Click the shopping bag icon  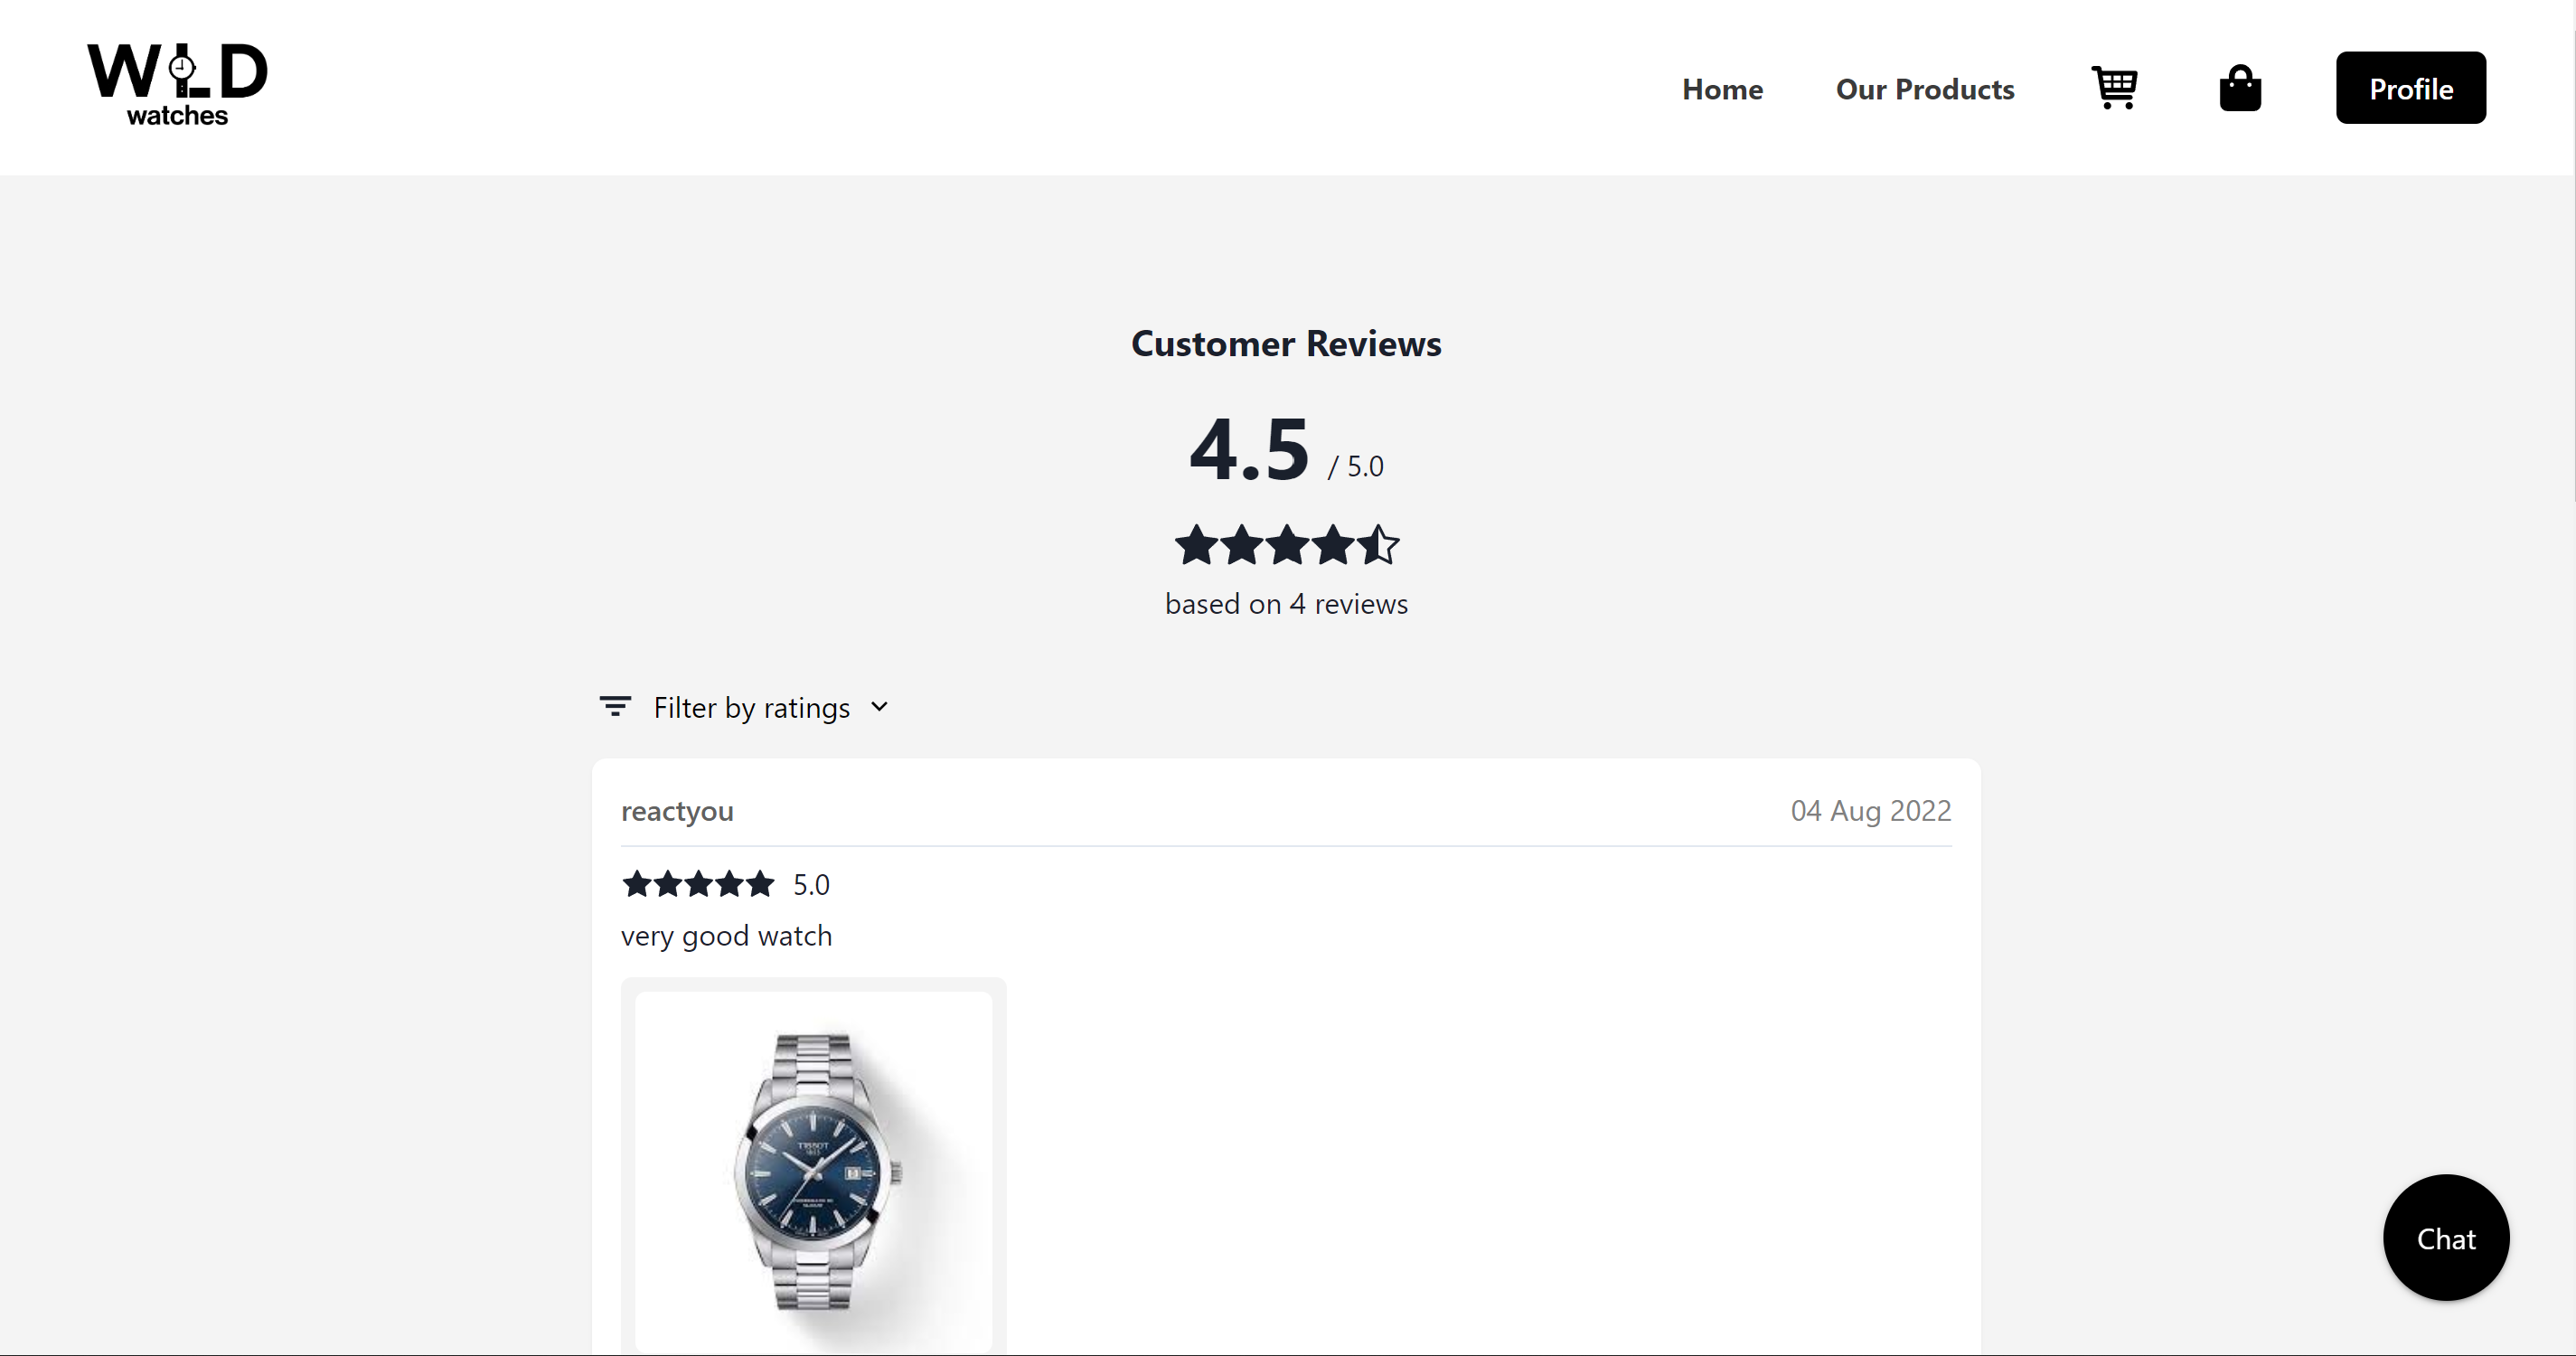pyautogui.click(x=2240, y=88)
